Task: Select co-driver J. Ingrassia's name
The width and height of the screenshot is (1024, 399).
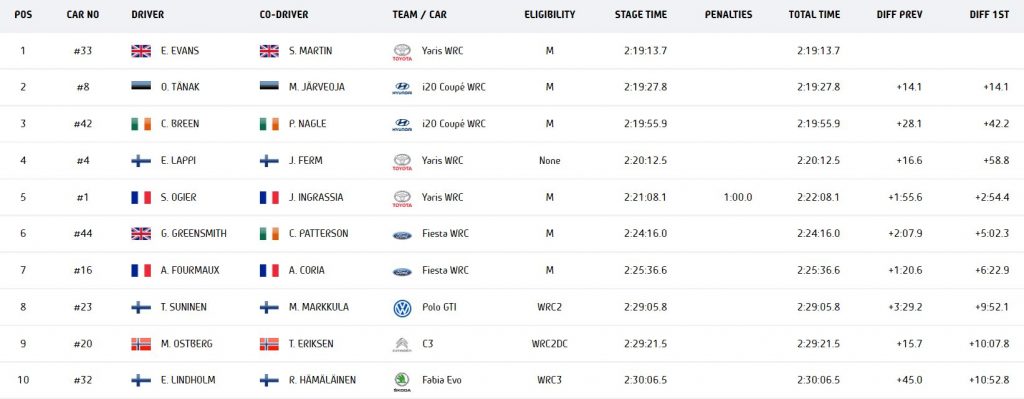Action: click(x=316, y=197)
